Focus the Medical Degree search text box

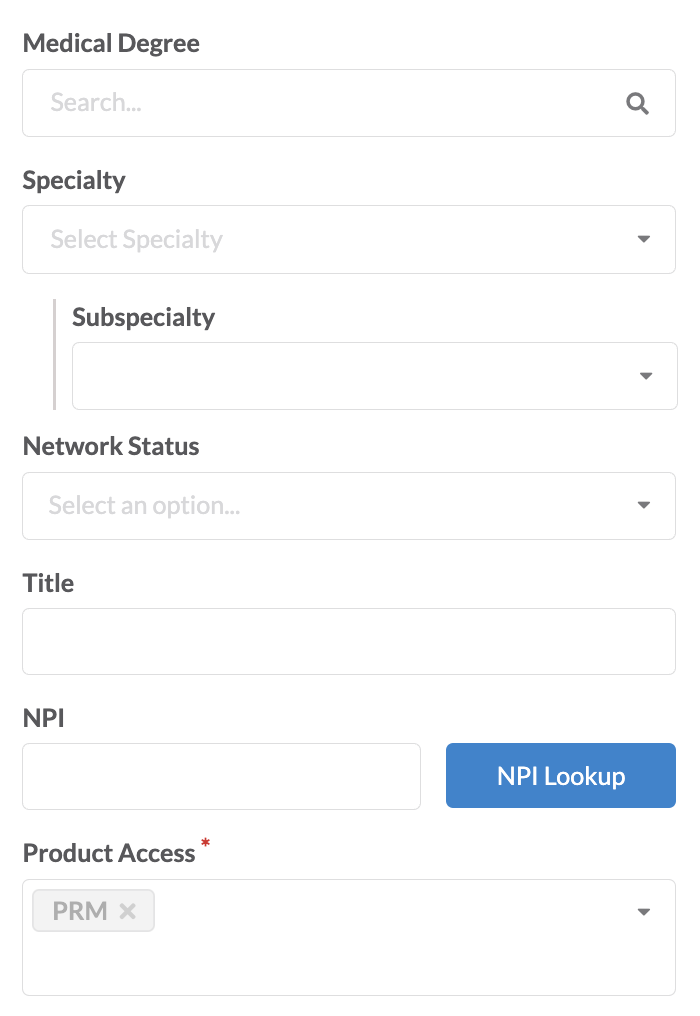[349, 103]
